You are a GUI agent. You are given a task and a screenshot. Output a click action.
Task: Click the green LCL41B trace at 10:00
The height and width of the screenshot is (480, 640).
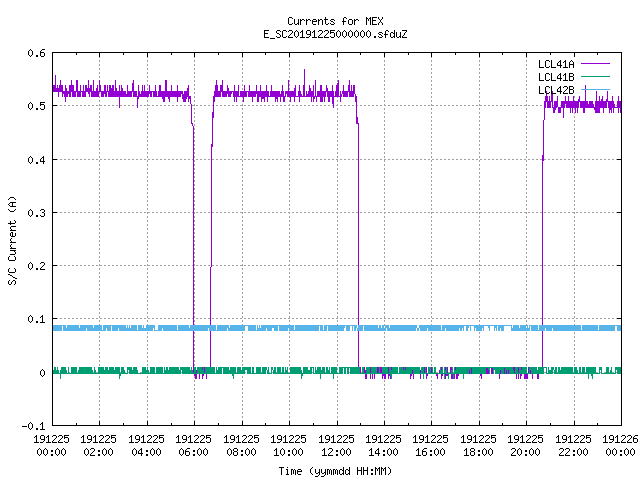289,371
